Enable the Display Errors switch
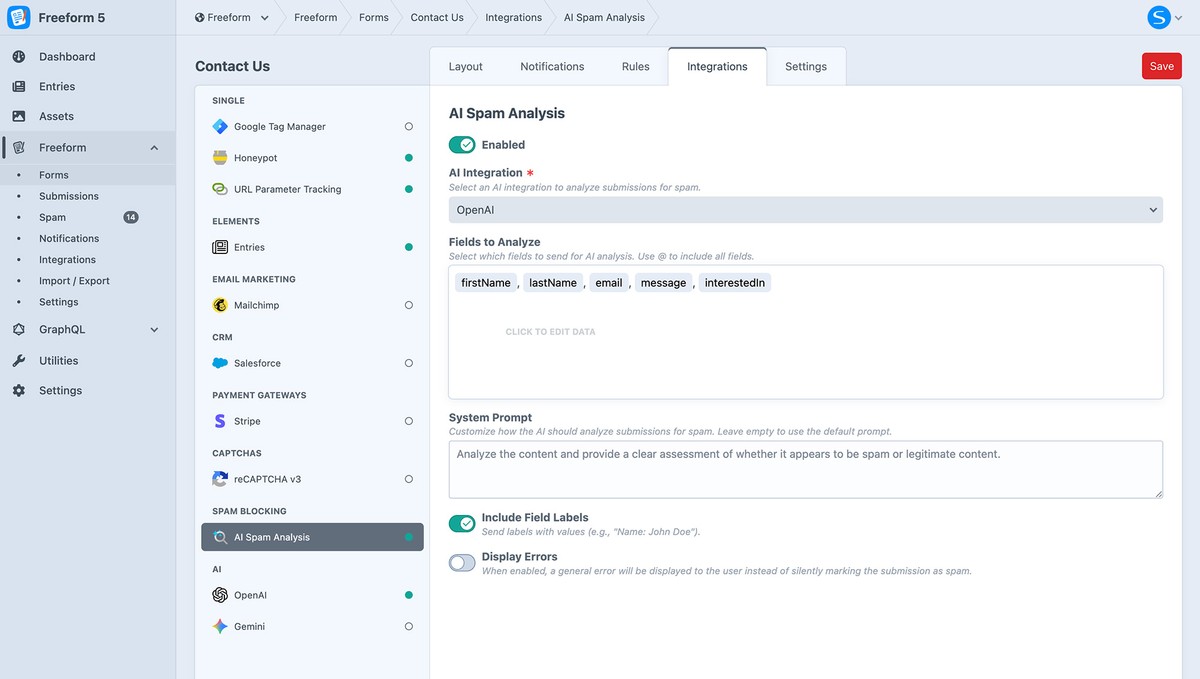This screenshot has height=679, width=1200. 462,563
